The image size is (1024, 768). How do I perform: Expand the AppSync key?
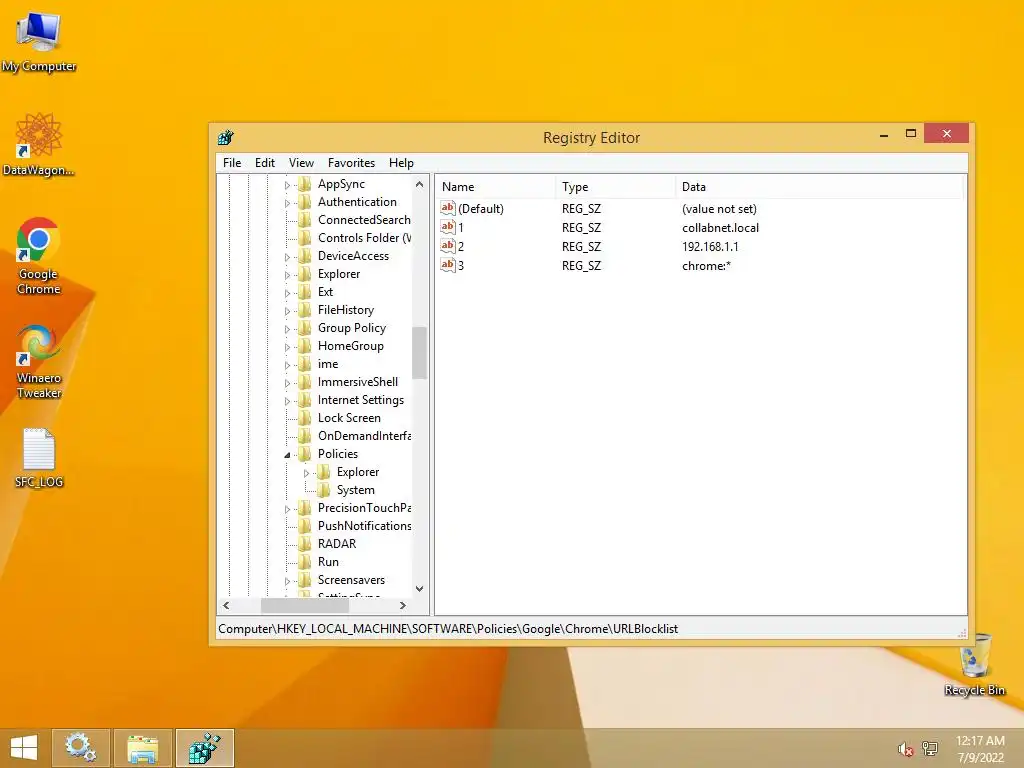coord(287,185)
